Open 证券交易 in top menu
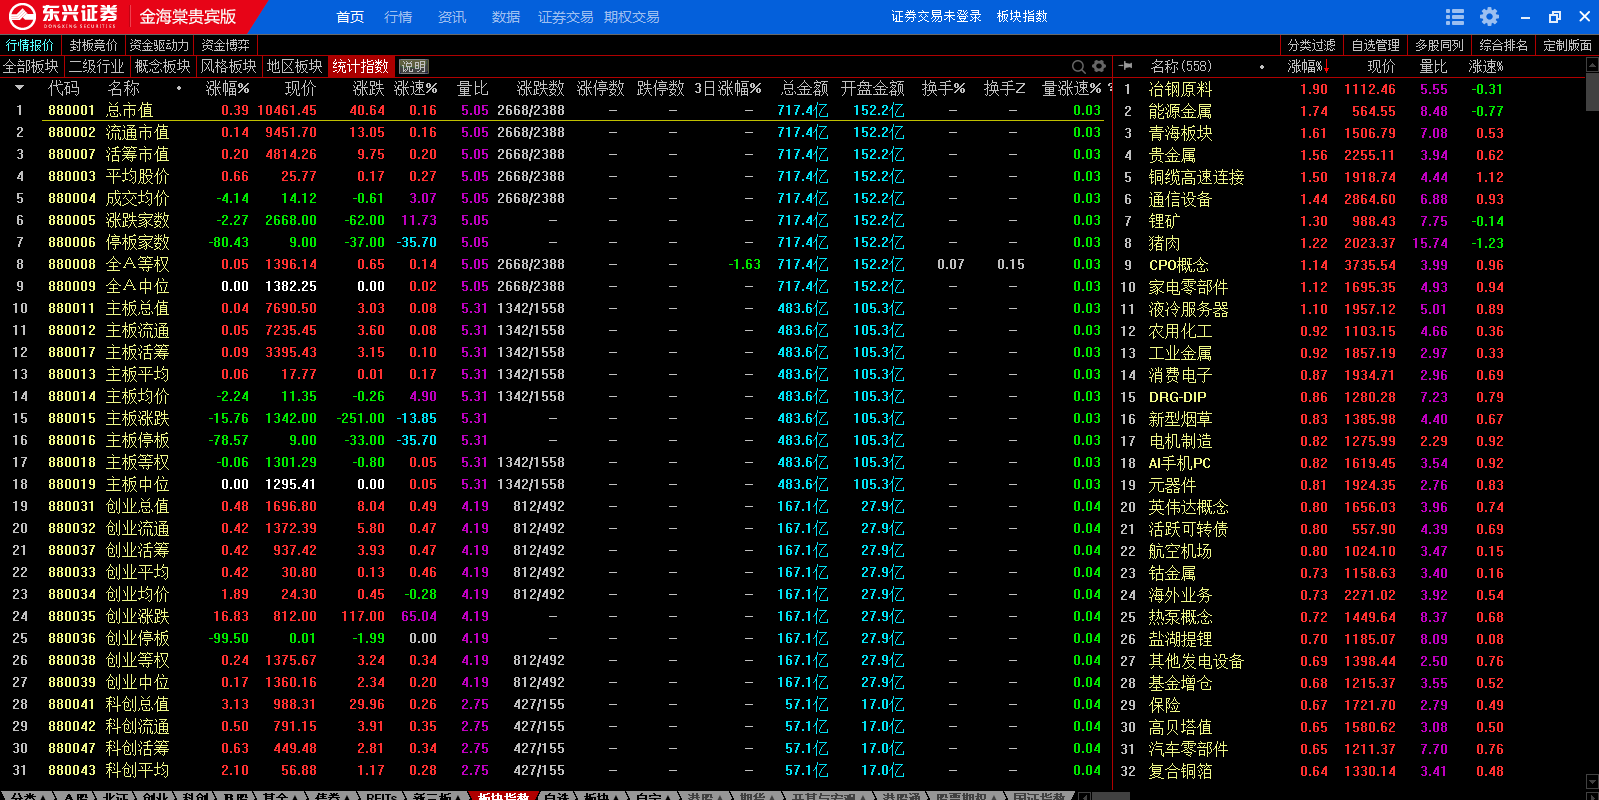The width and height of the screenshot is (1599, 800). point(565,17)
